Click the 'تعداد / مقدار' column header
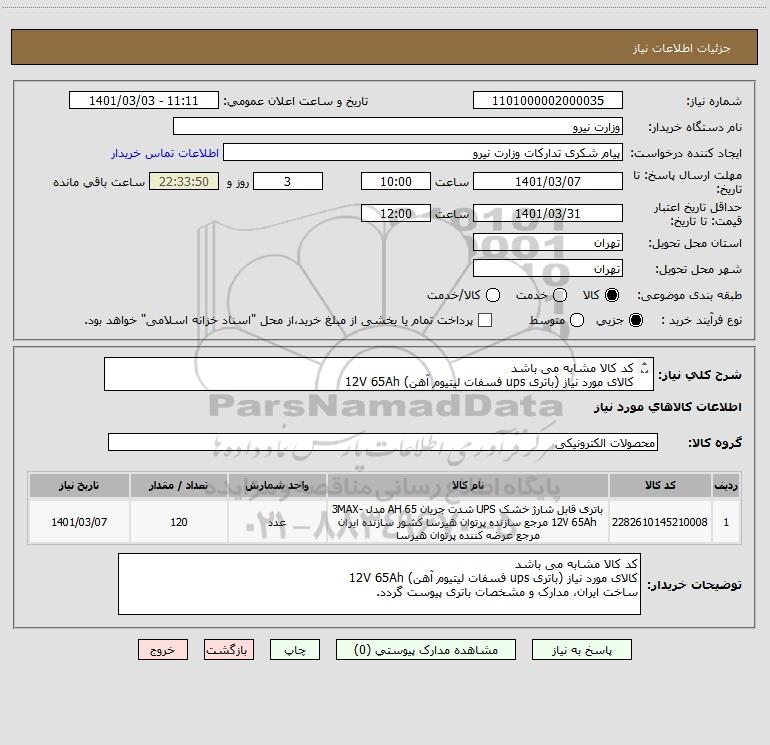 (x=179, y=485)
